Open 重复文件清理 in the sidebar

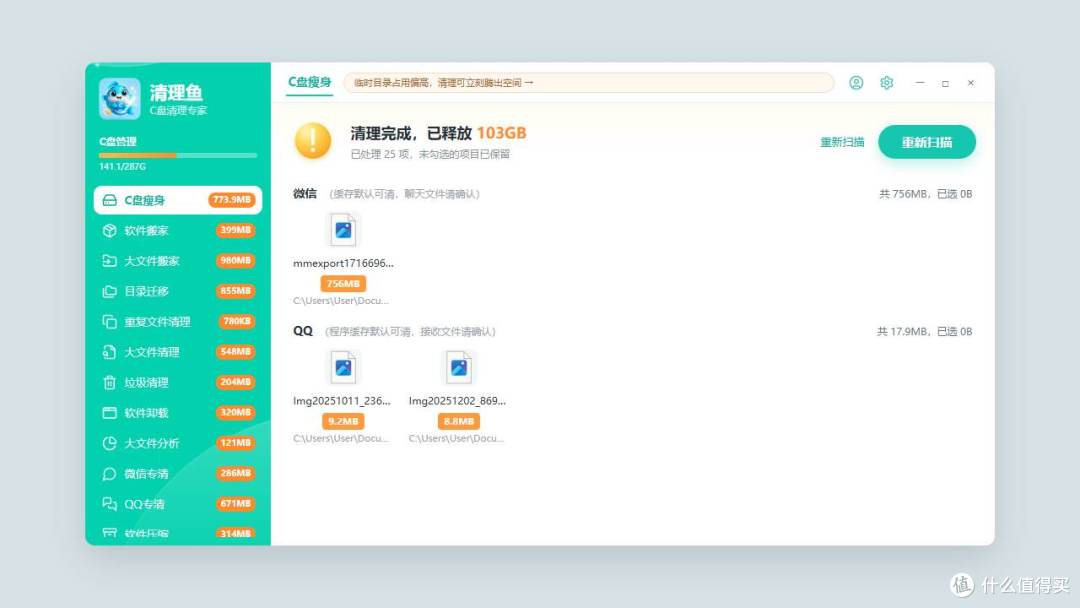pos(178,321)
